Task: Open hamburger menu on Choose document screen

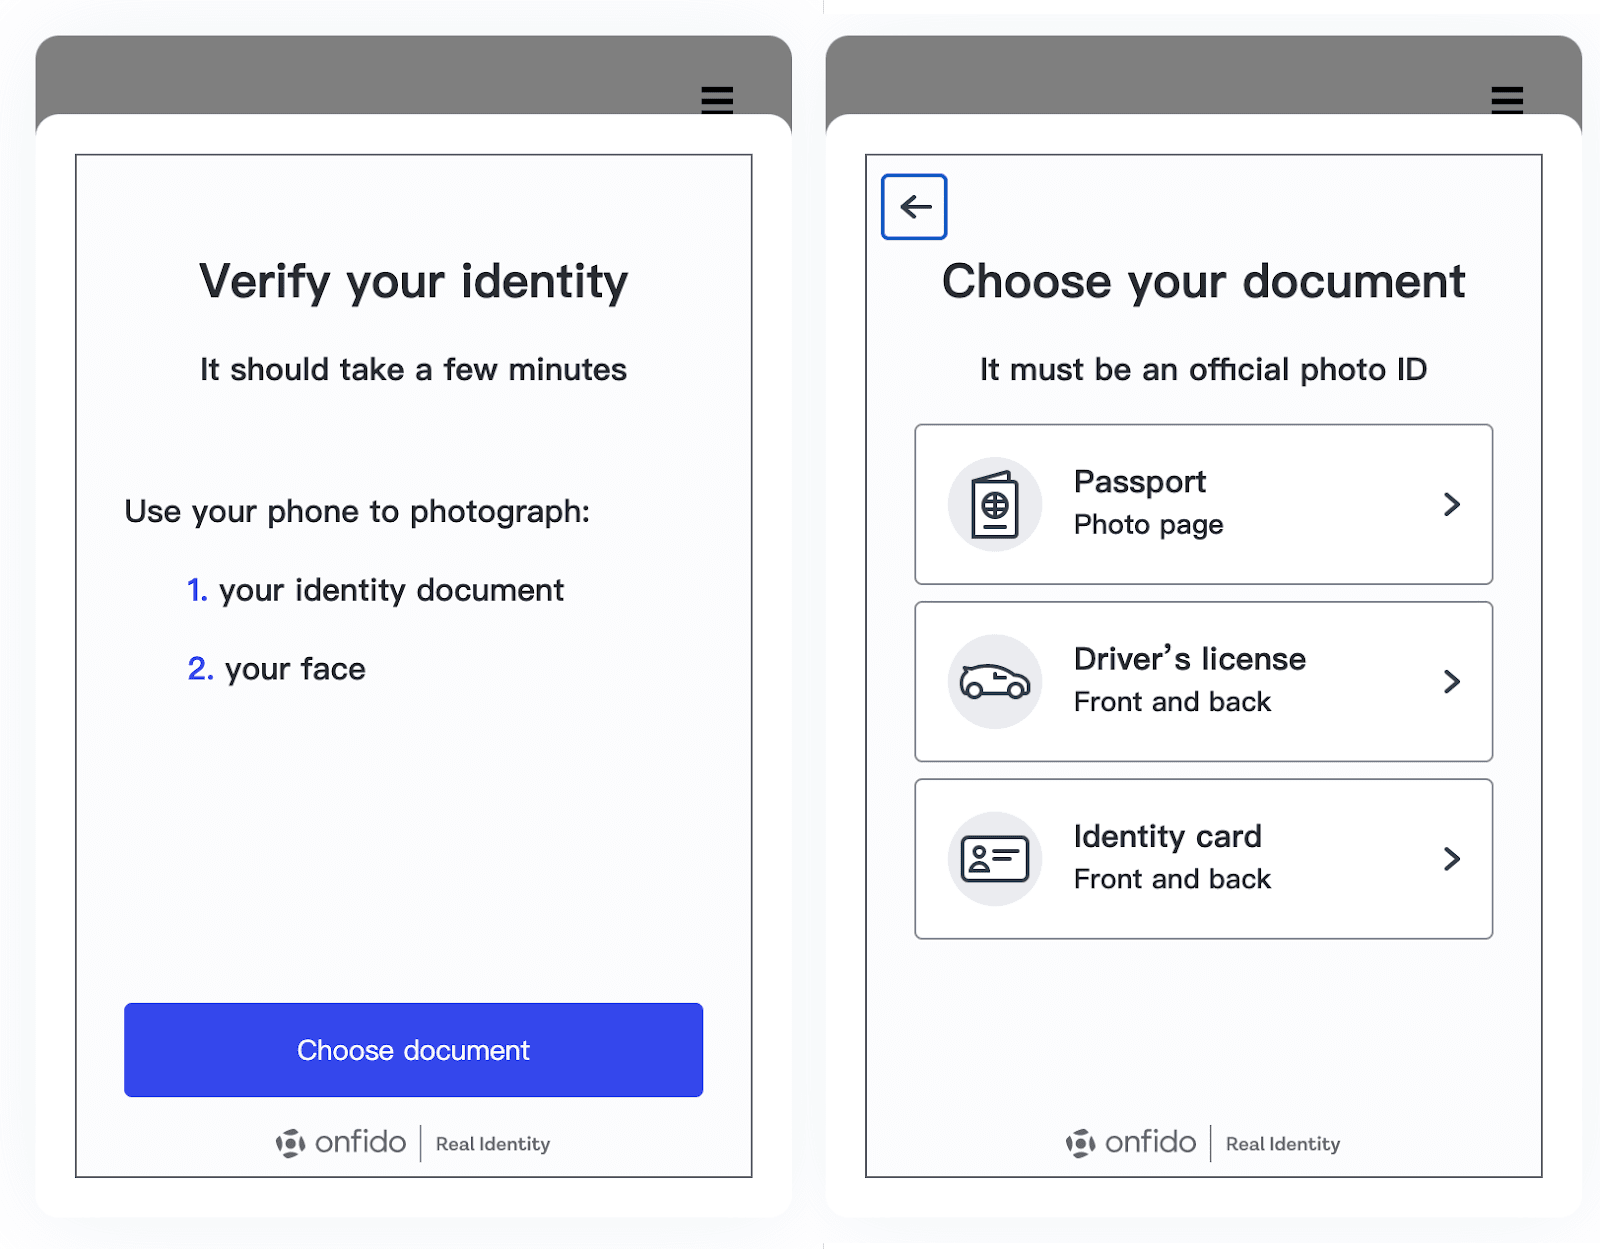Action: click(1507, 100)
